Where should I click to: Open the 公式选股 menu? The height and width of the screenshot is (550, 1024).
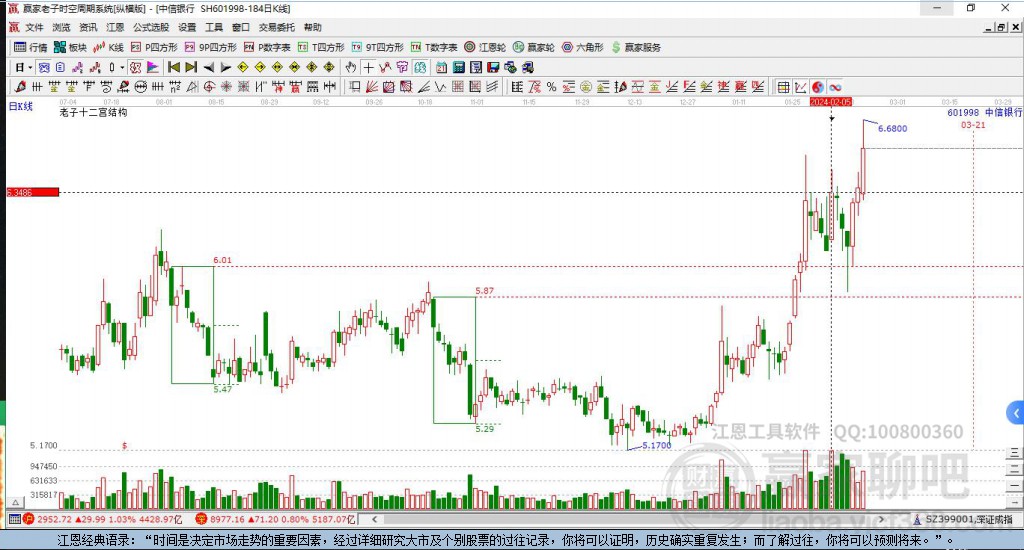[151, 27]
